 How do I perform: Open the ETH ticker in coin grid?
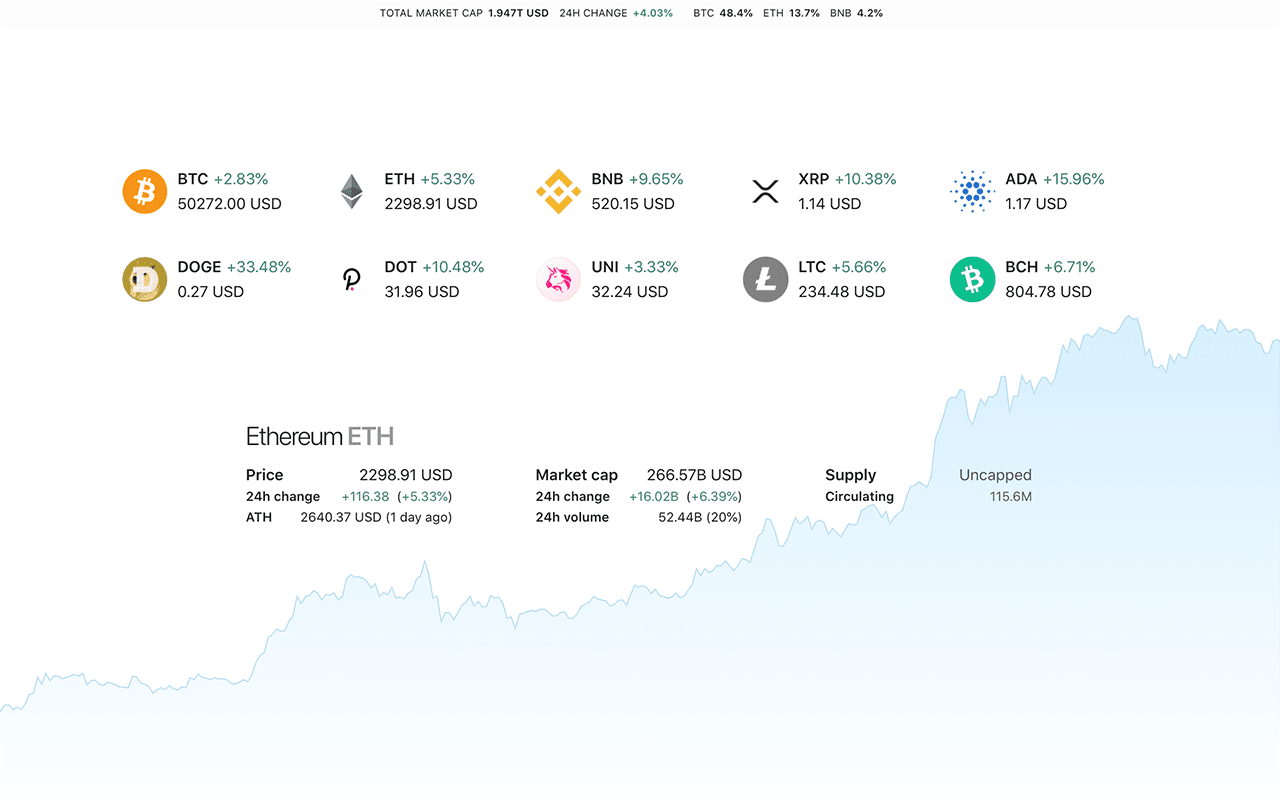[400, 179]
